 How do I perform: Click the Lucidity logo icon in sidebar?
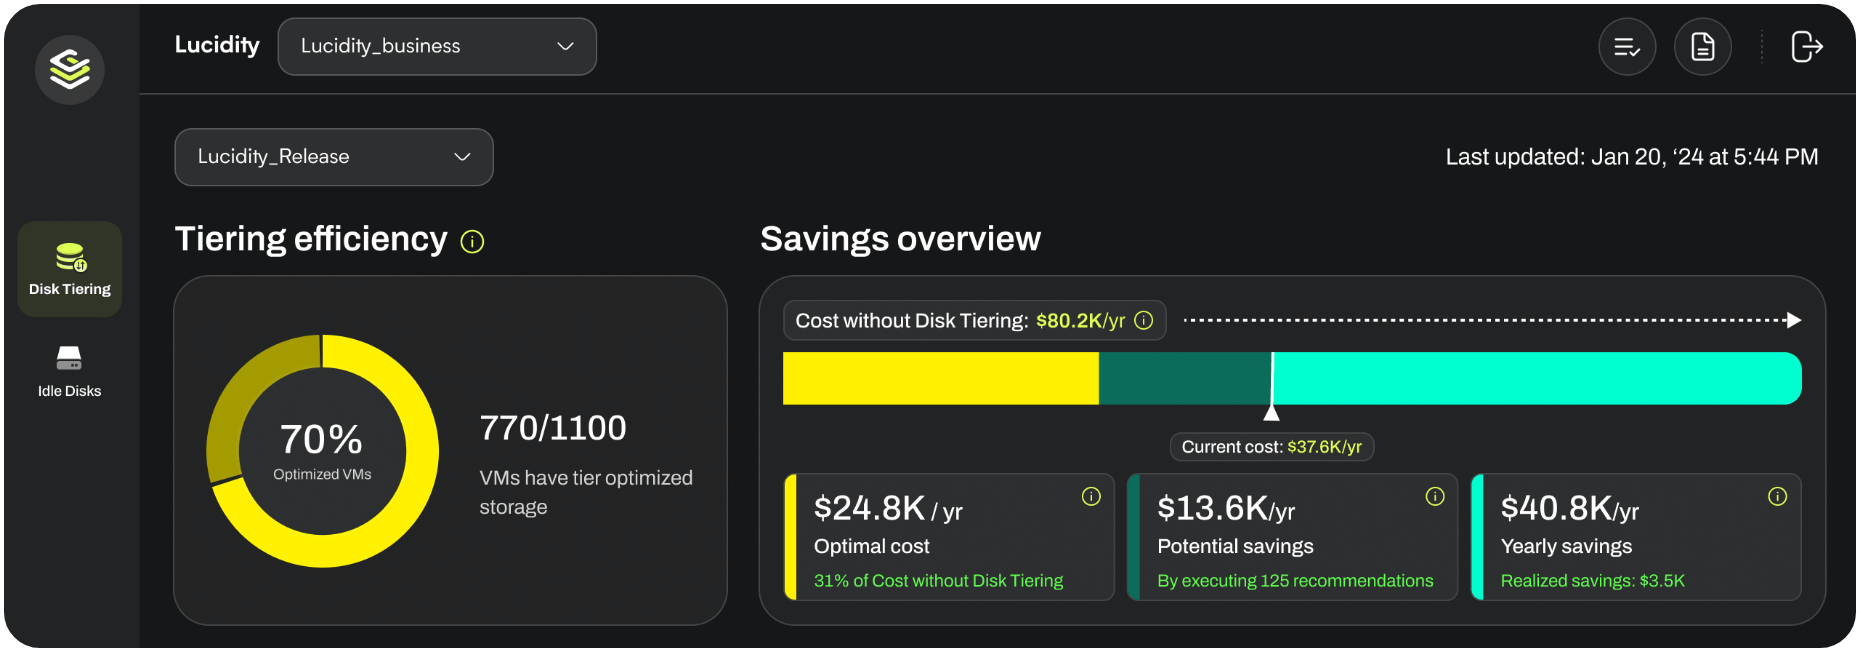point(70,69)
